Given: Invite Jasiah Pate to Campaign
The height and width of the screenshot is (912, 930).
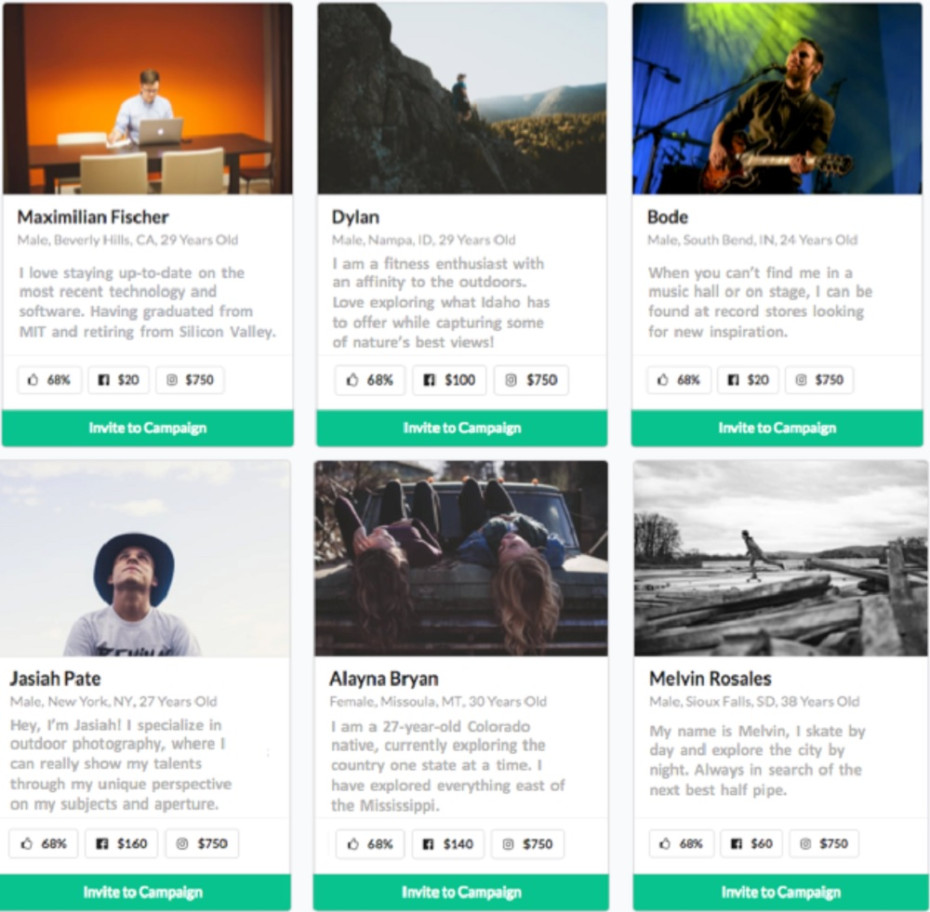Looking at the screenshot, I should tap(143, 892).
